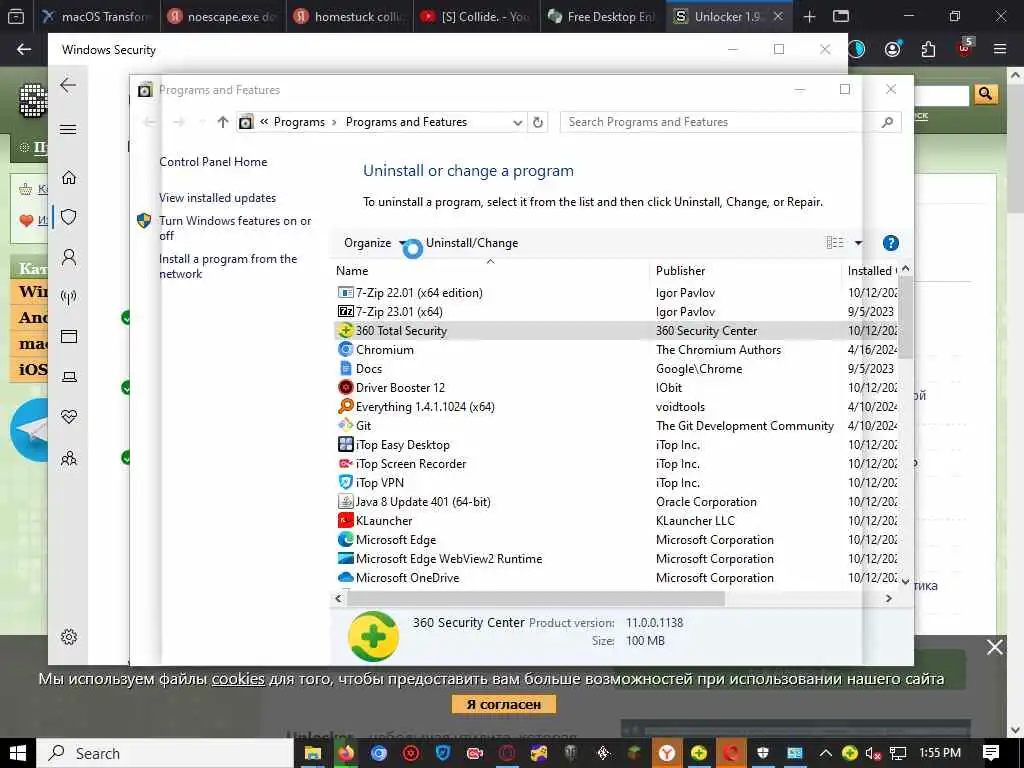Open Settings gear in Windows Security sidebar

click(x=69, y=637)
